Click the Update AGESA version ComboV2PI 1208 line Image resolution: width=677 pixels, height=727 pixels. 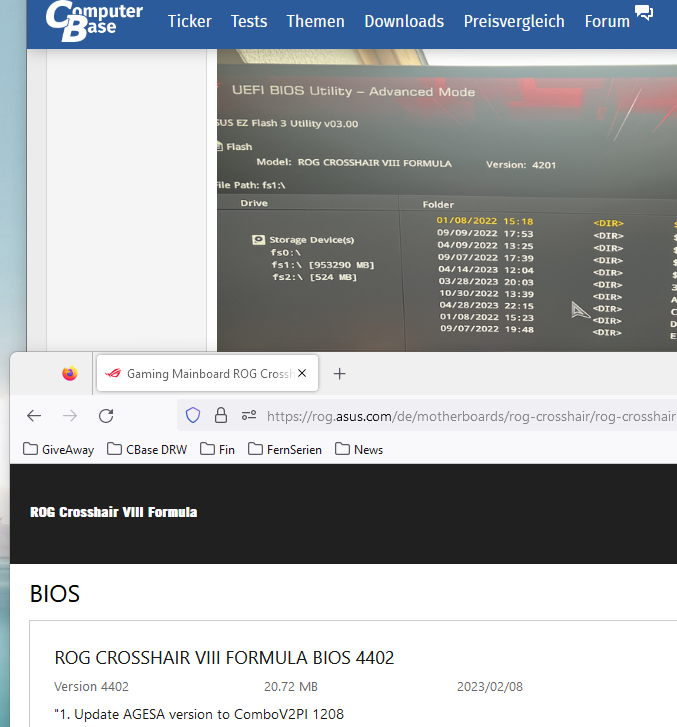pyautogui.click(x=199, y=714)
